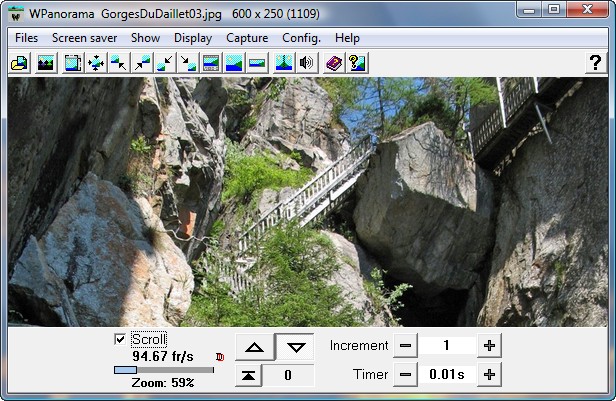The width and height of the screenshot is (616, 401).
Task: Click the scroll down triangle button
Action: 296,347
